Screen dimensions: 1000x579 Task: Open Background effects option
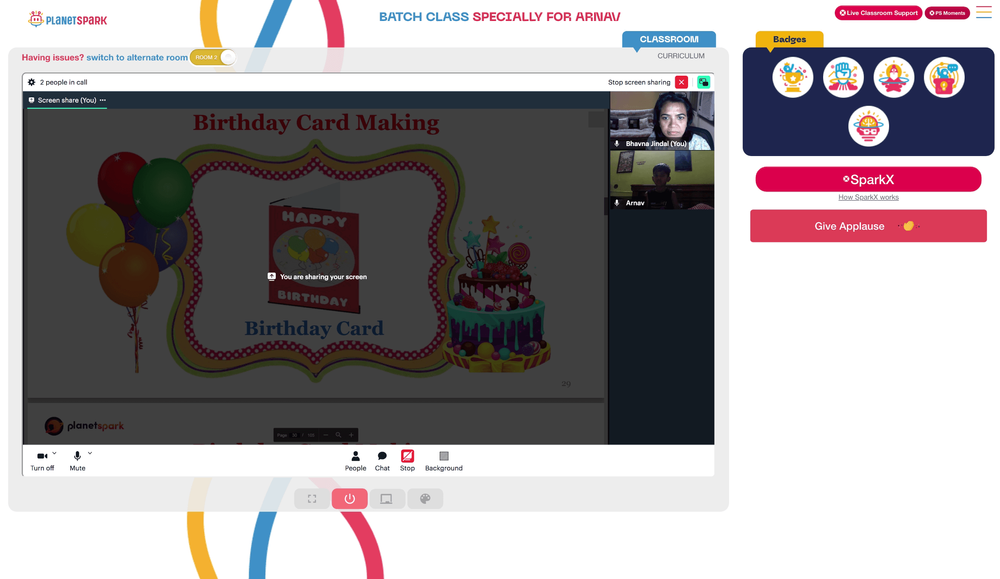coord(444,460)
